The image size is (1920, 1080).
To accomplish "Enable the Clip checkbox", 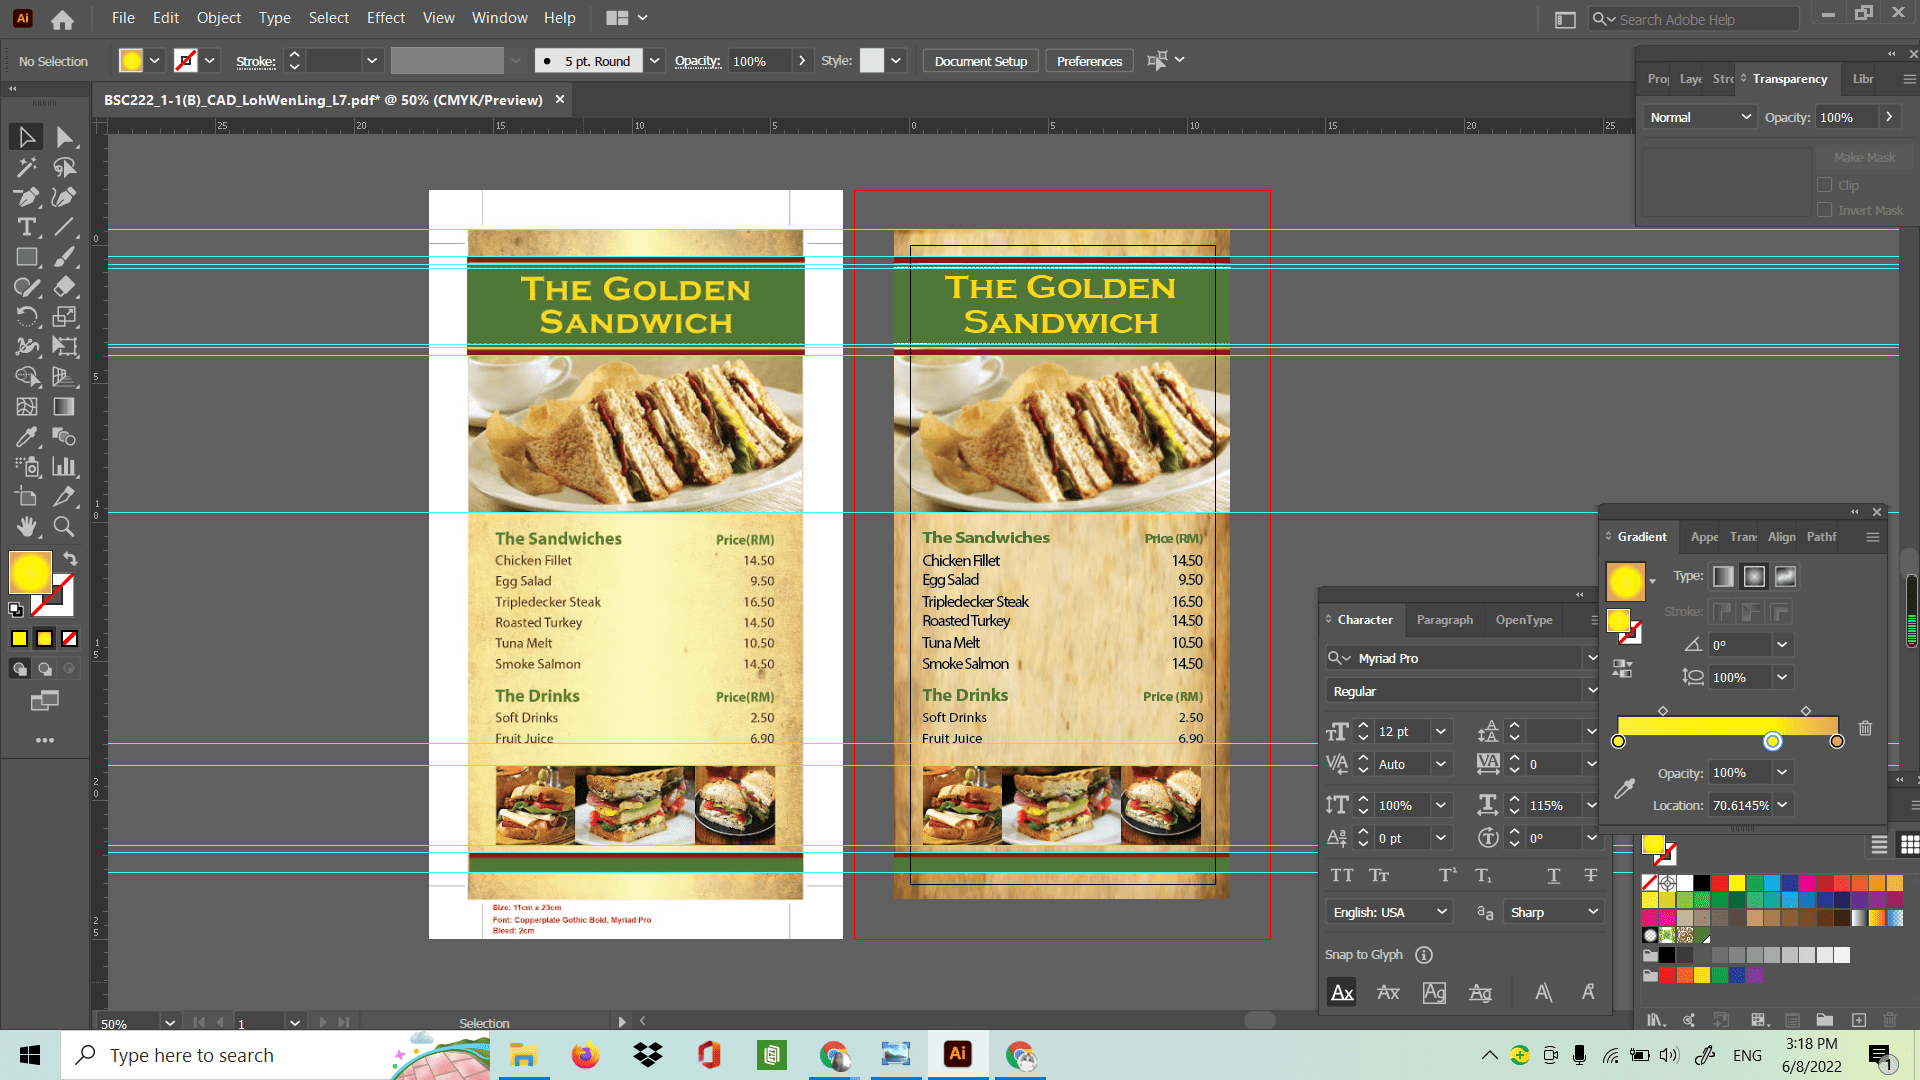I will pos(1825,185).
